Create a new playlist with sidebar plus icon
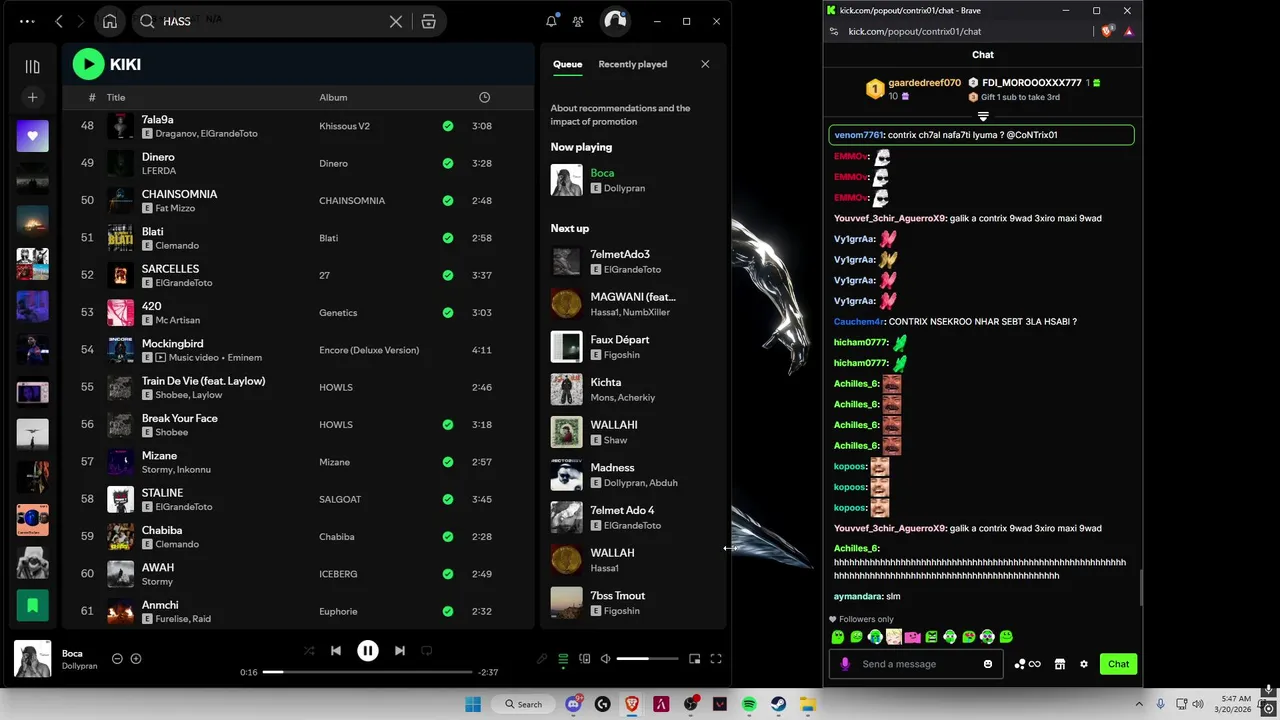Viewport: 1280px width, 720px height. coord(32,97)
